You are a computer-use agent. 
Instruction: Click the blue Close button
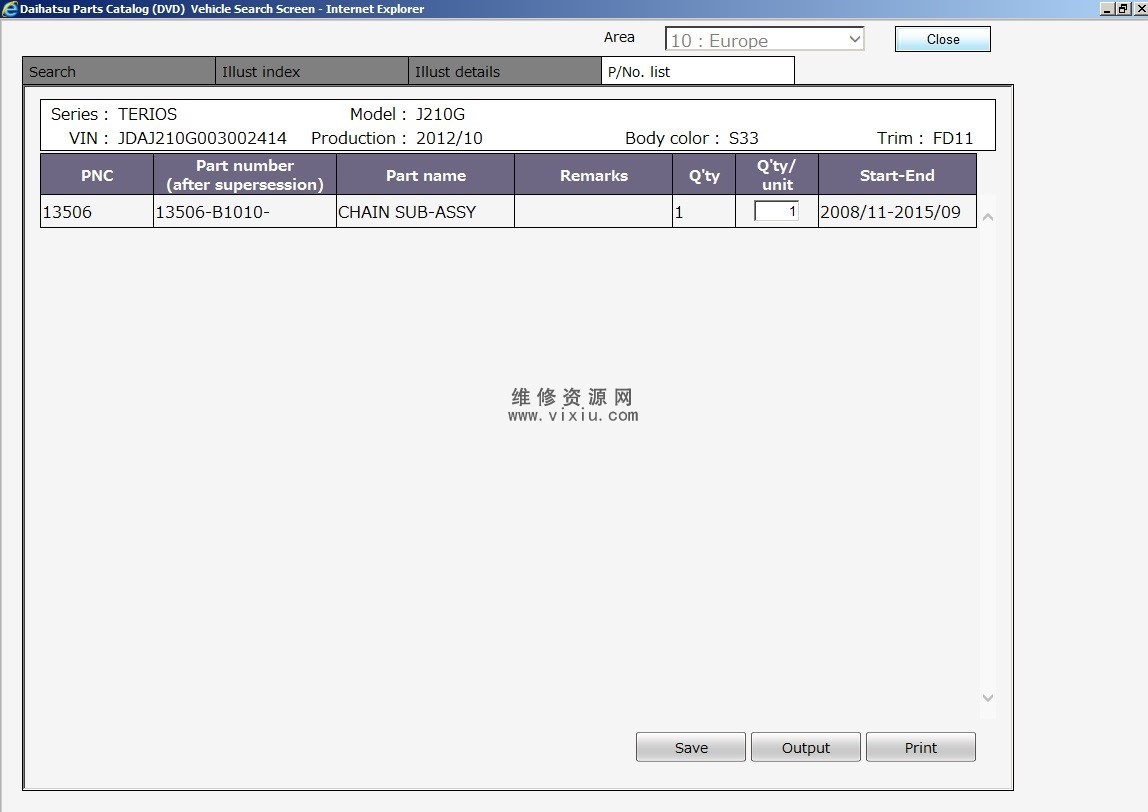click(942, 40)
